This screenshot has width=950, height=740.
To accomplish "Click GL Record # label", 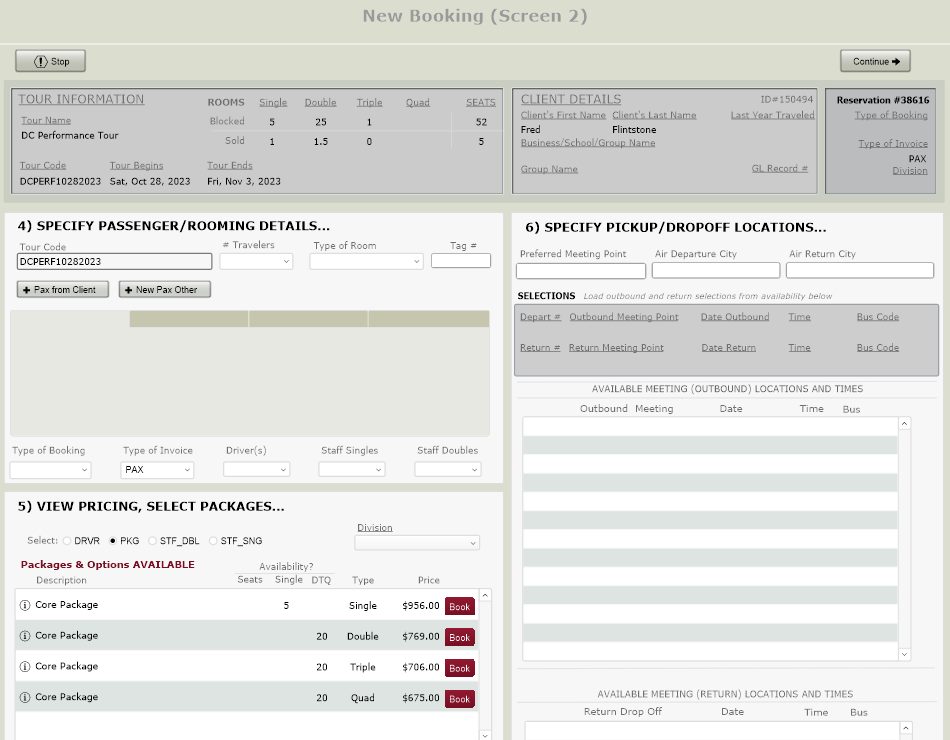I will (780, 168).
